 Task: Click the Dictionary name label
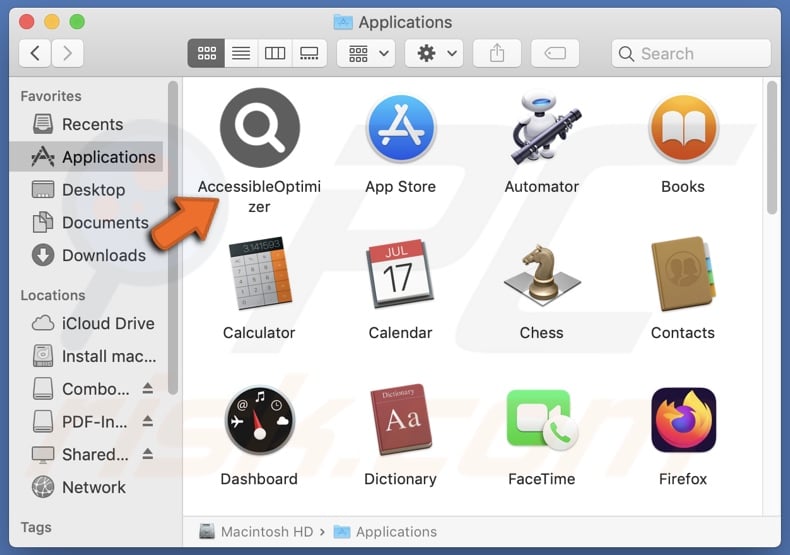(401, 478)
